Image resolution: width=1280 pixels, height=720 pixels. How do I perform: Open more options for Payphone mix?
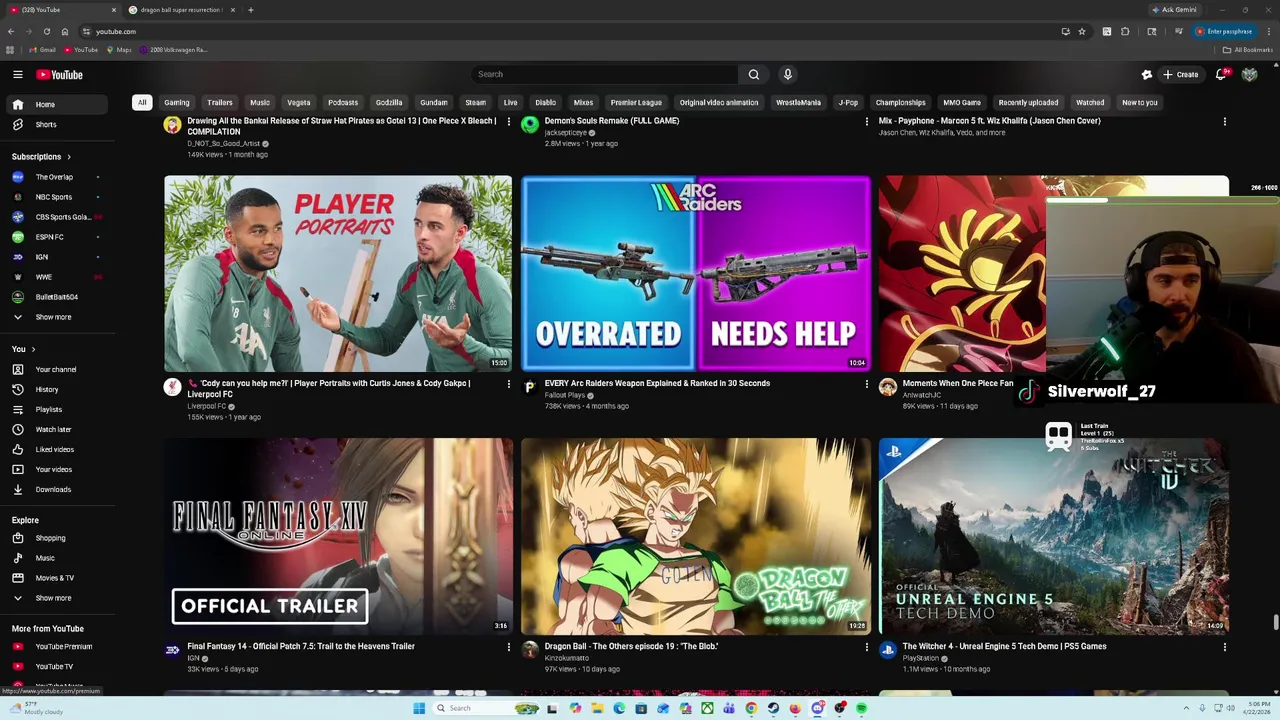click(1225, 121)
